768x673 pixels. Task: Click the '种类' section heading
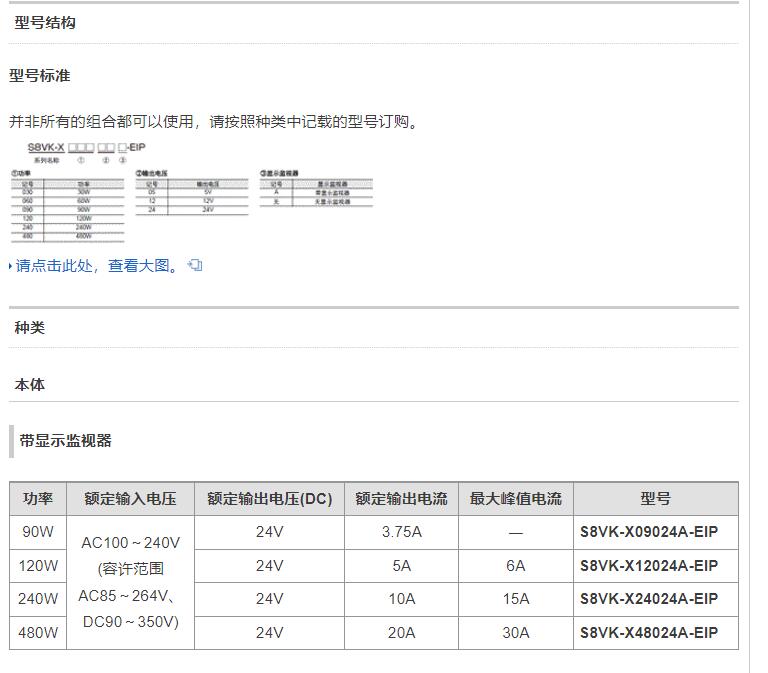click(x=29, y=328)
